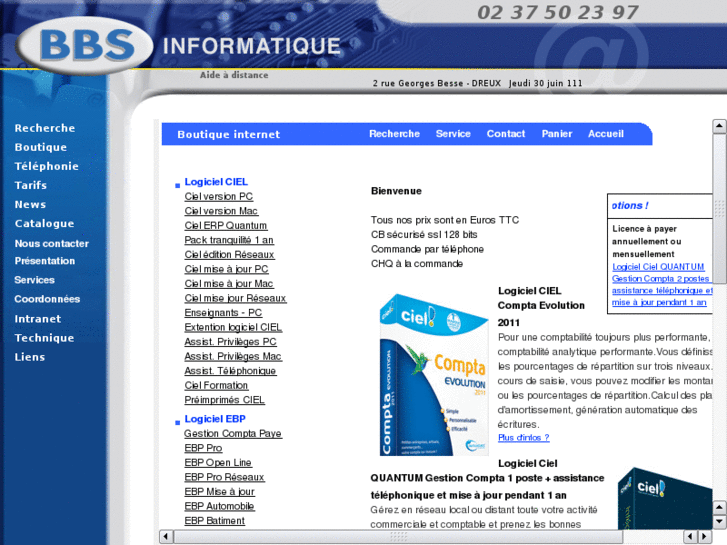
Task: Click the vertical scrollbar thumb
Action: tap(719, 208)
